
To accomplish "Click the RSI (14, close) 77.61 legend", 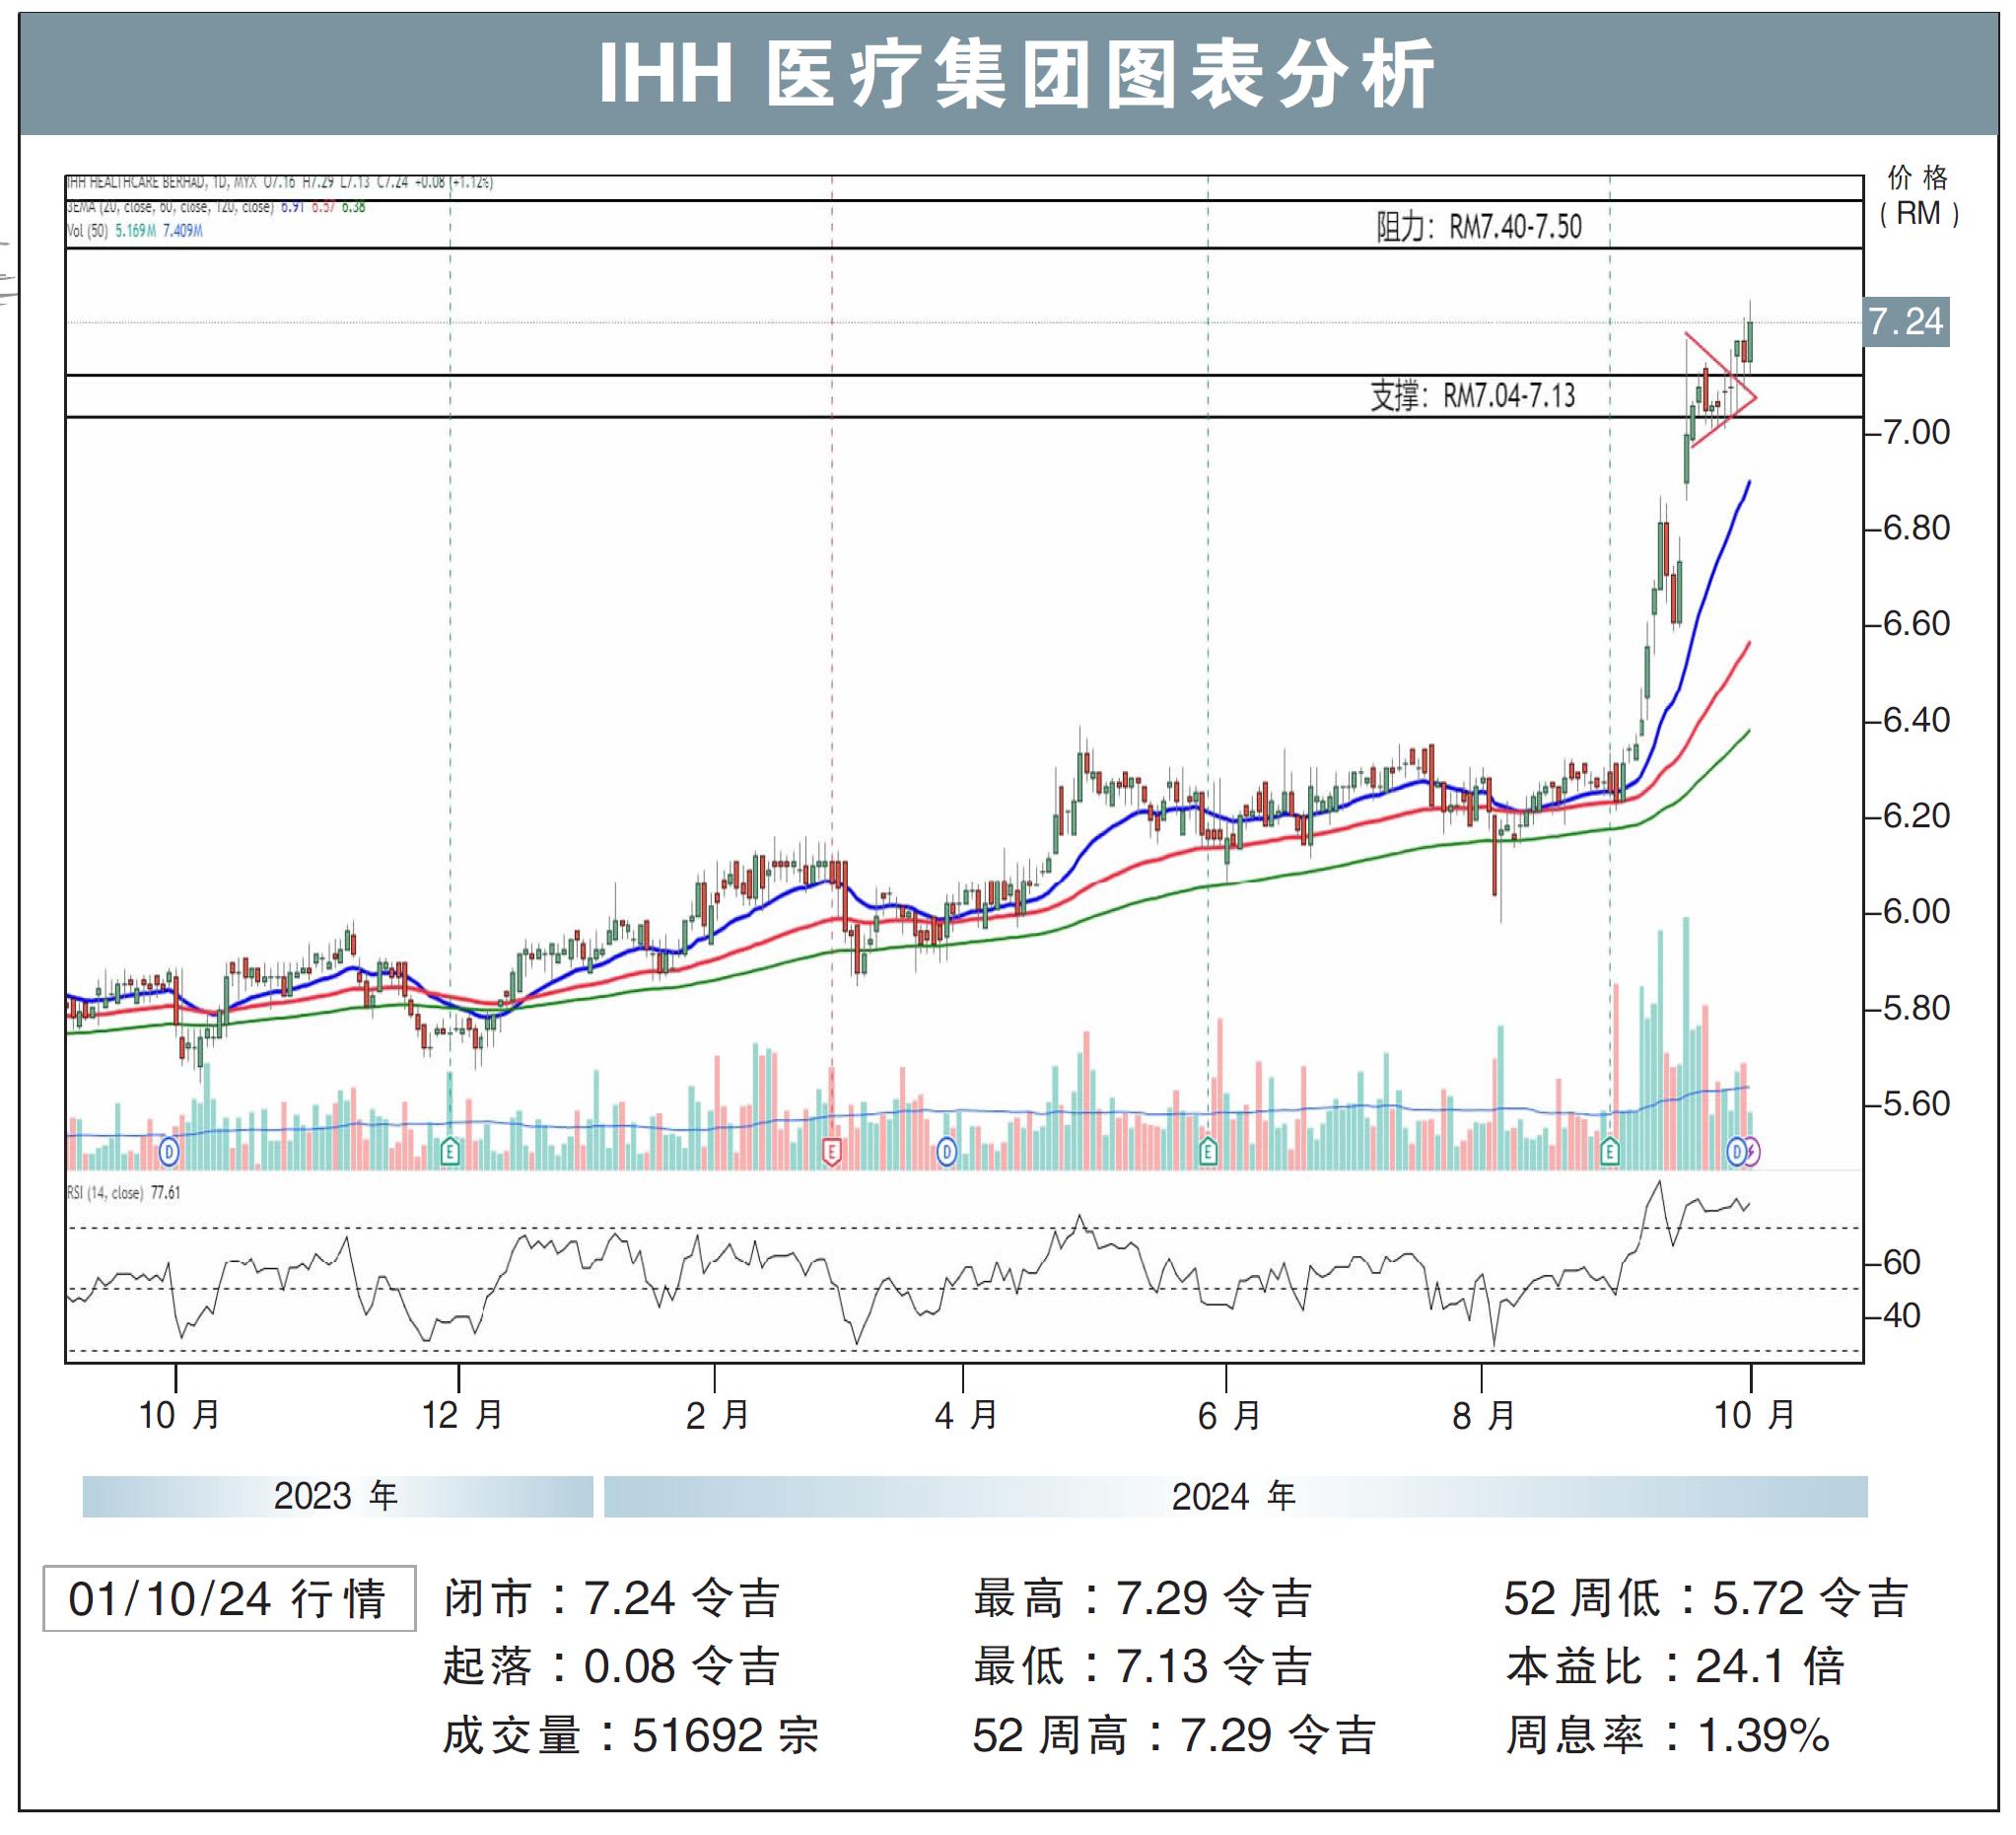I will 124,1192.
